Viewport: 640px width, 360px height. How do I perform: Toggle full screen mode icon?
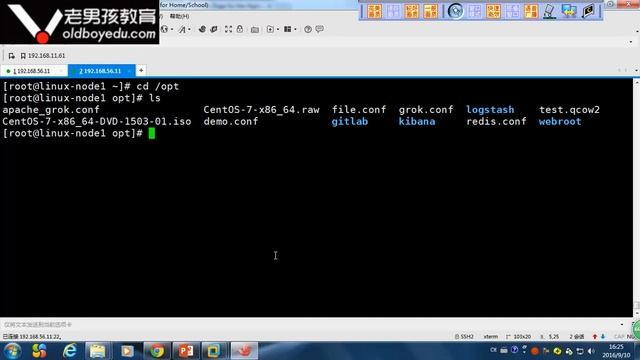[x=228, y=29]
